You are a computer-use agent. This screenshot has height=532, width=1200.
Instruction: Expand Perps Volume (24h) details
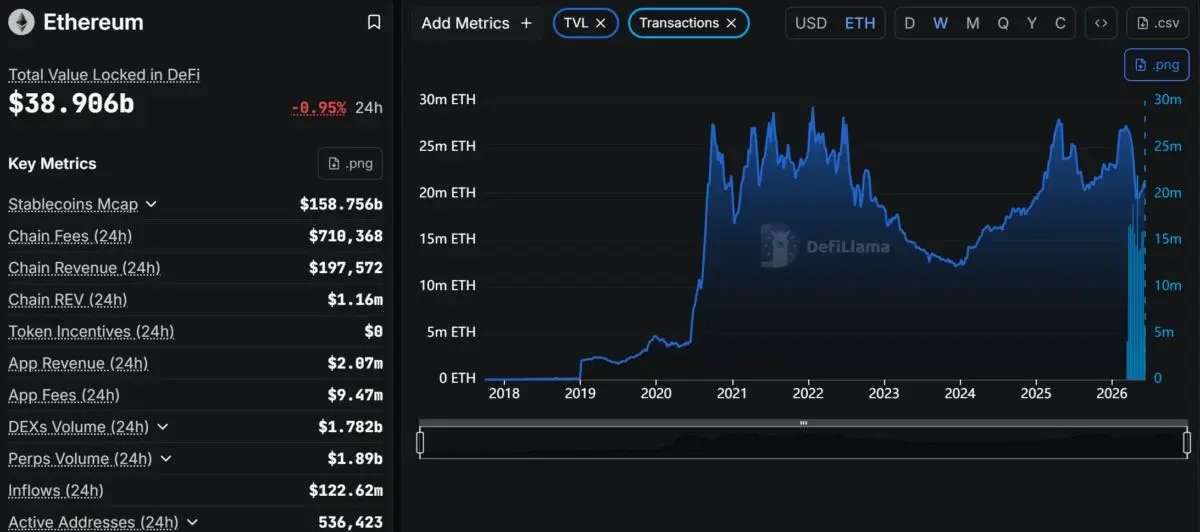167,459
